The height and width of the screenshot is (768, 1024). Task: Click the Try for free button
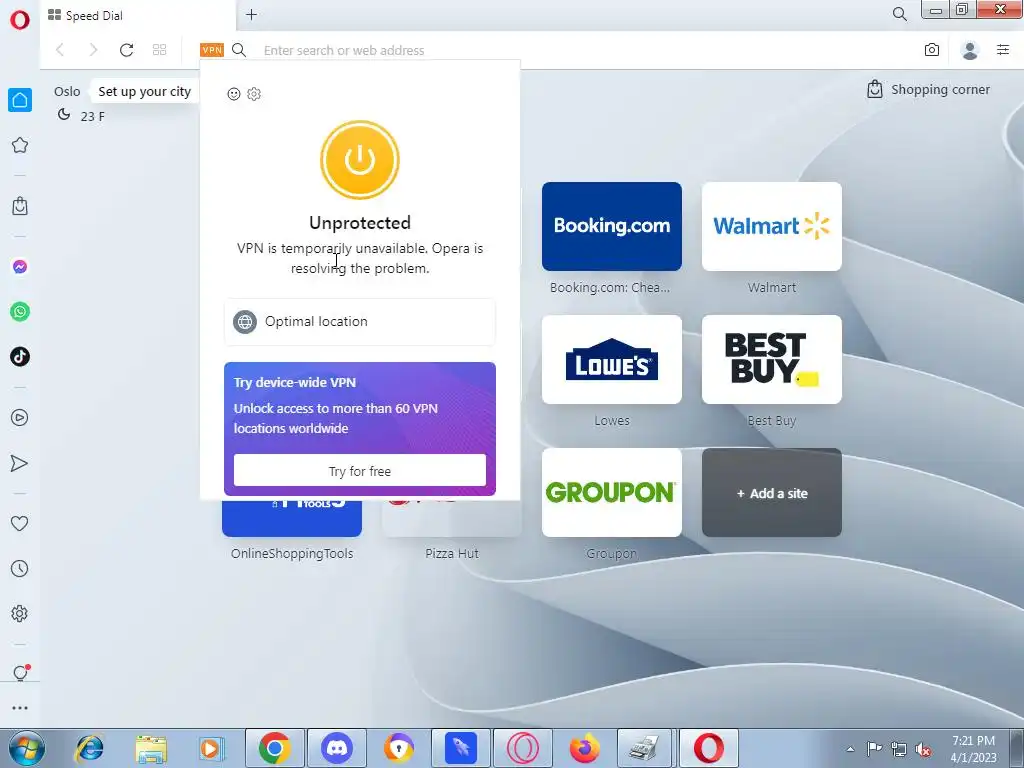pos(360,471)
